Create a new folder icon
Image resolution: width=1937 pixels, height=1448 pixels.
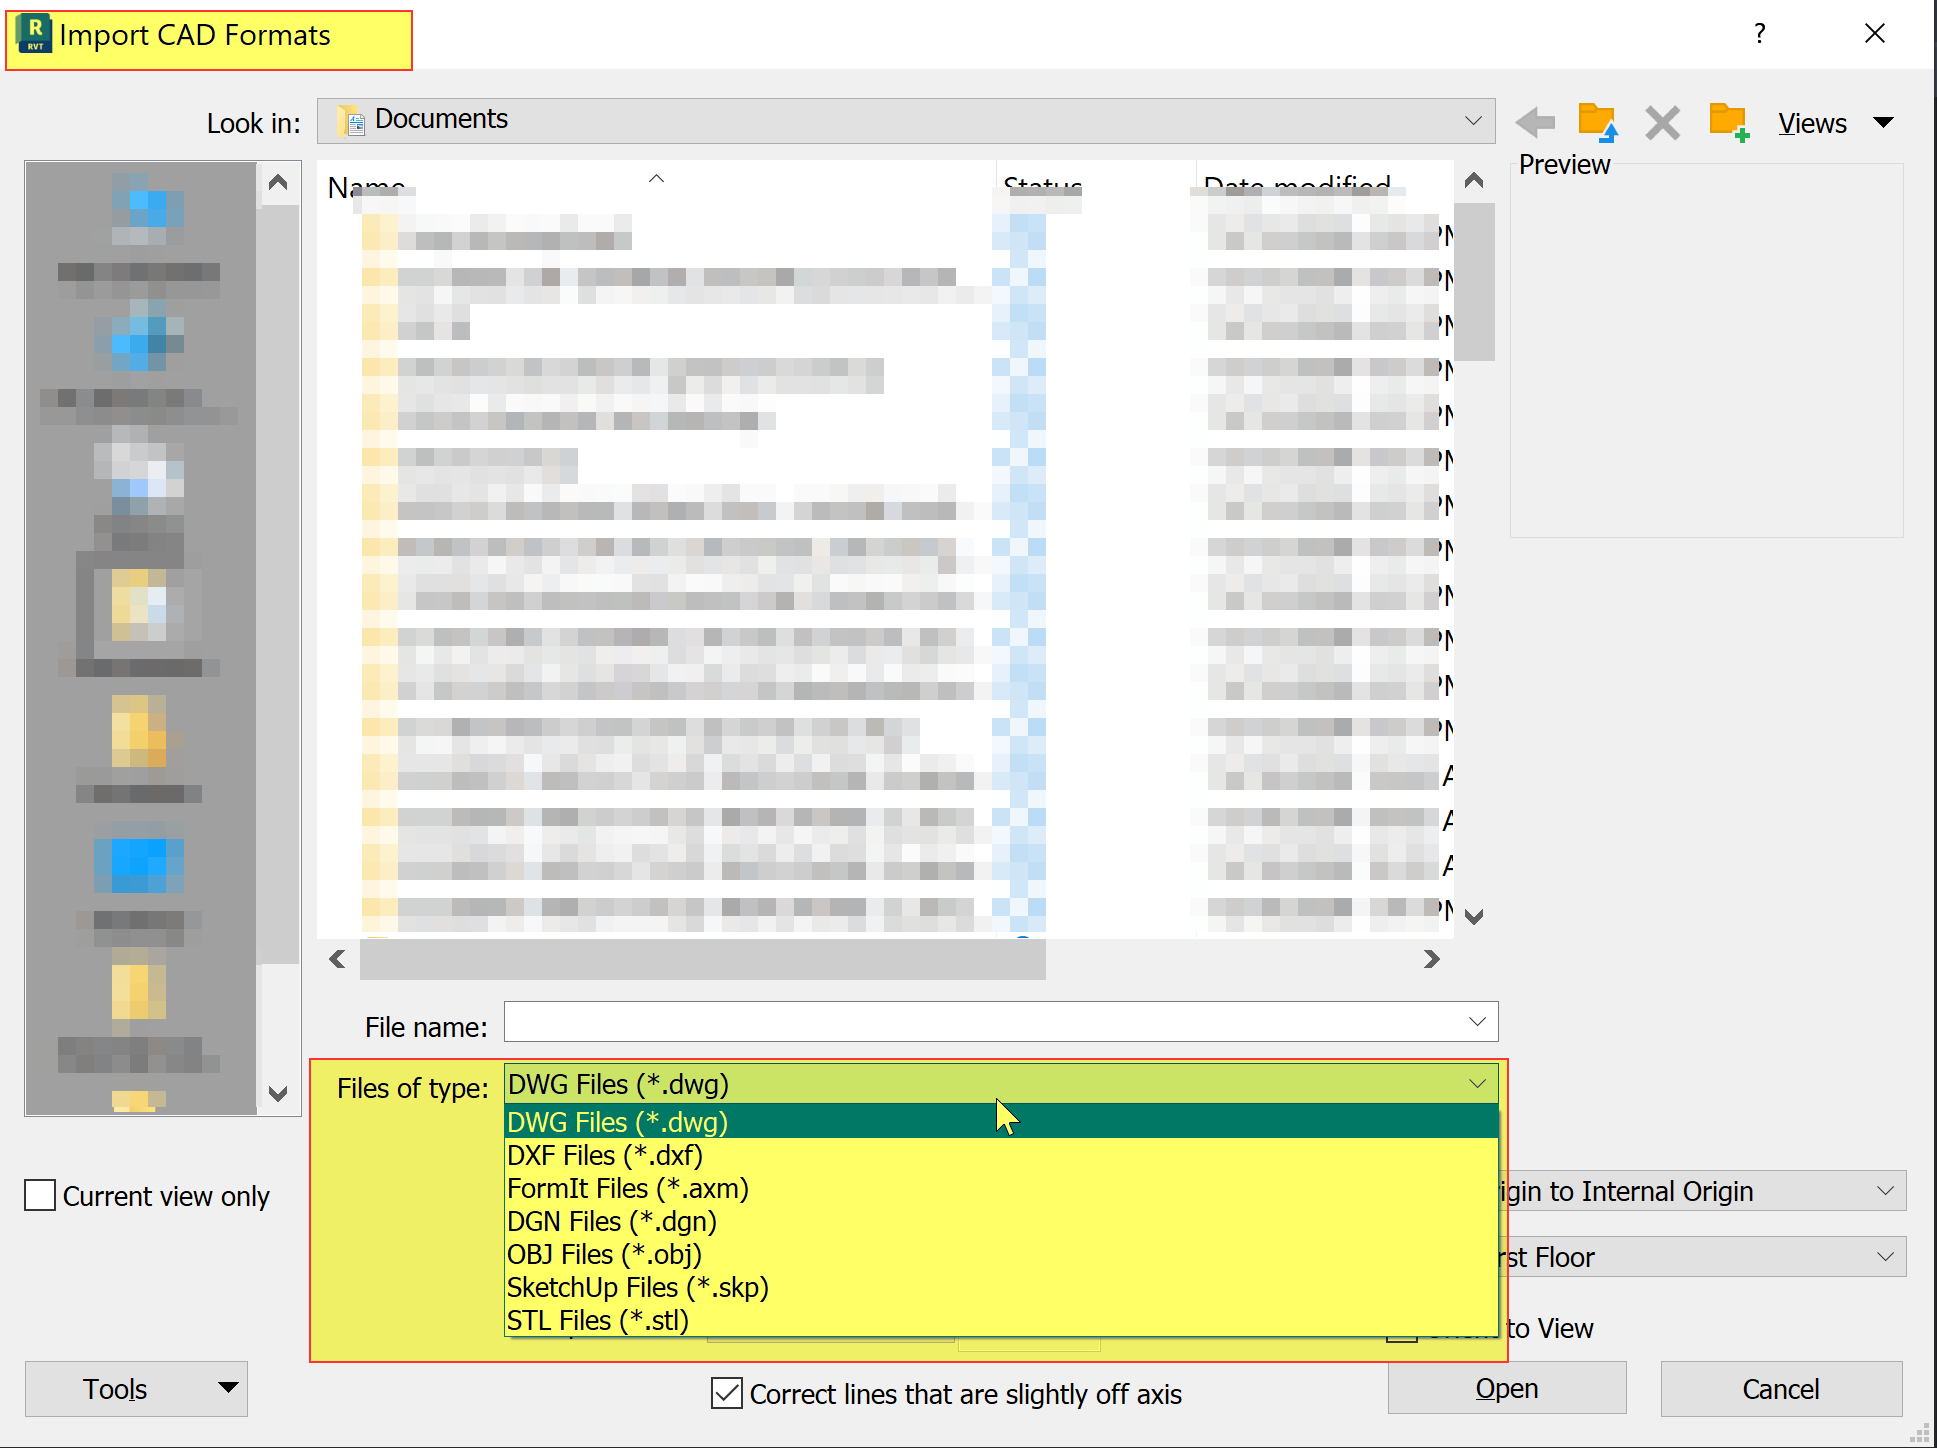(1728, 123)
